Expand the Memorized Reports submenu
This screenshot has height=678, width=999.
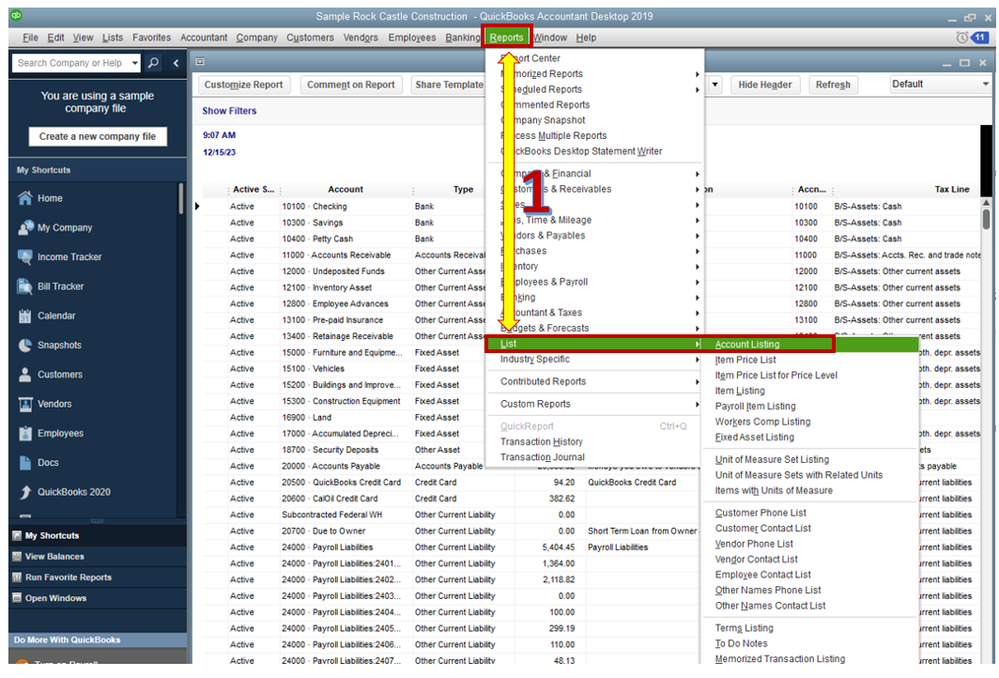(697, 74)
